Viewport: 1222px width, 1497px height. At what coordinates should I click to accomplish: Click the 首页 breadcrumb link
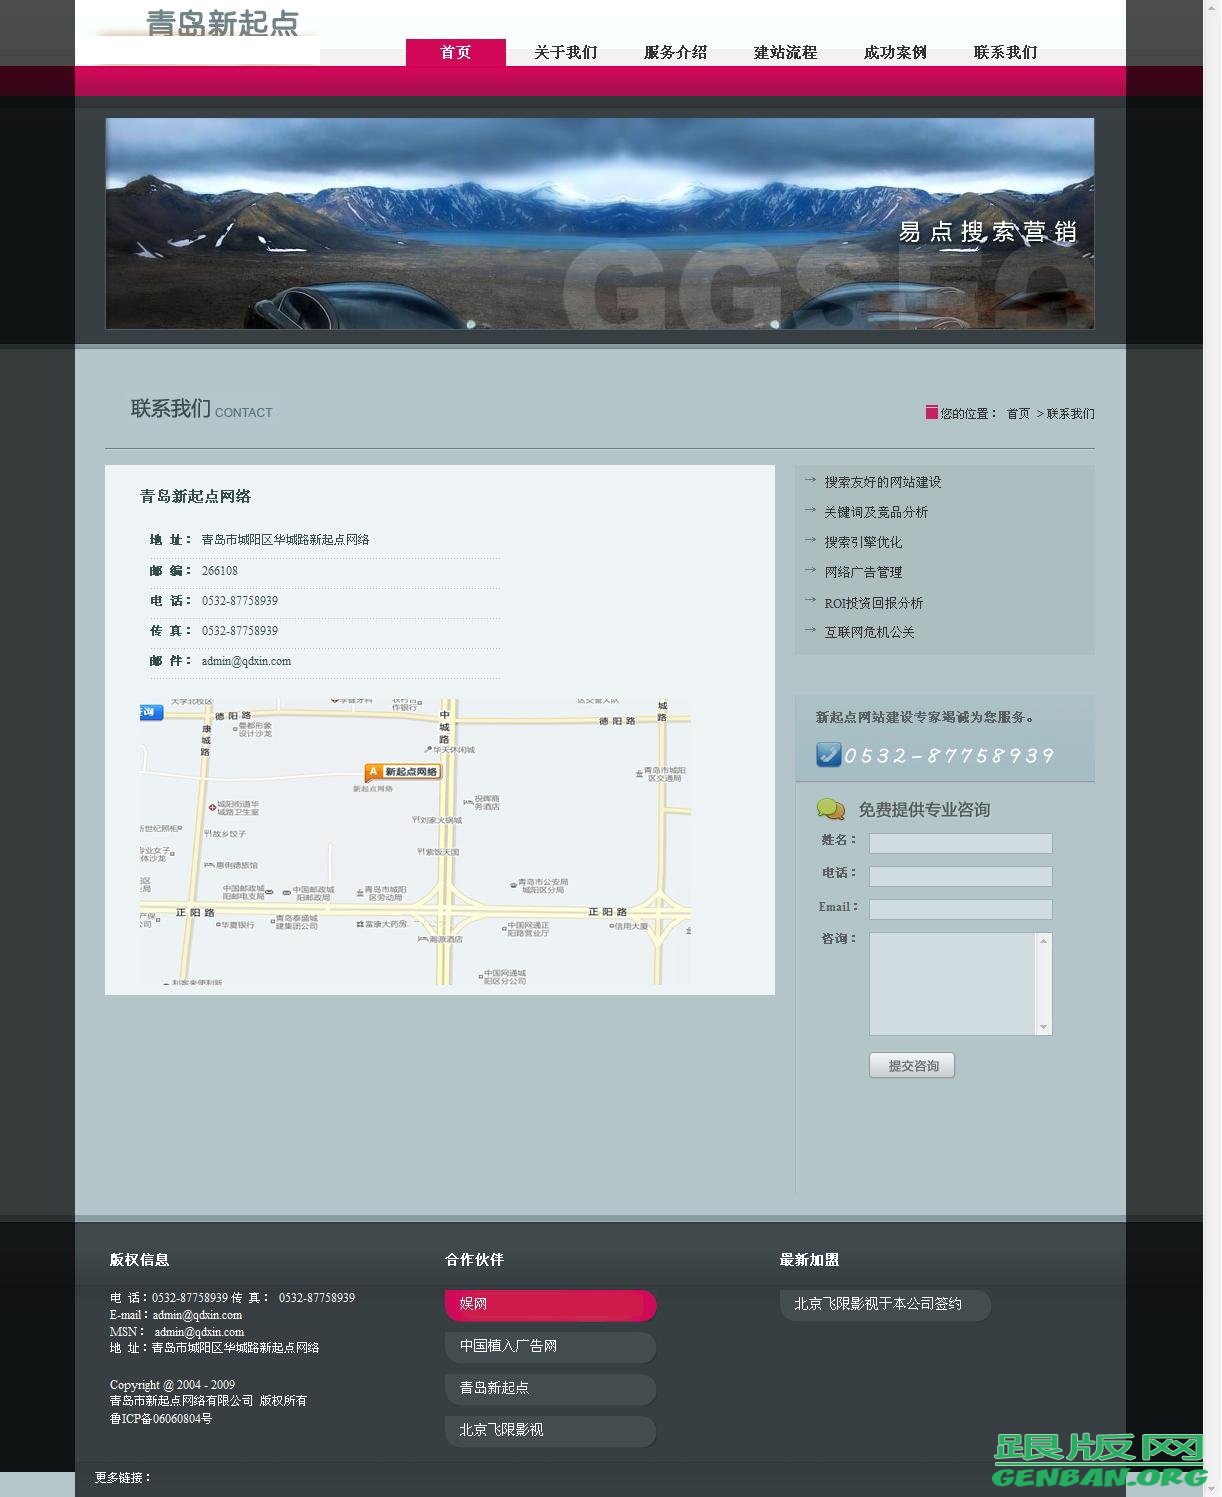click(x=1018, y=413)
